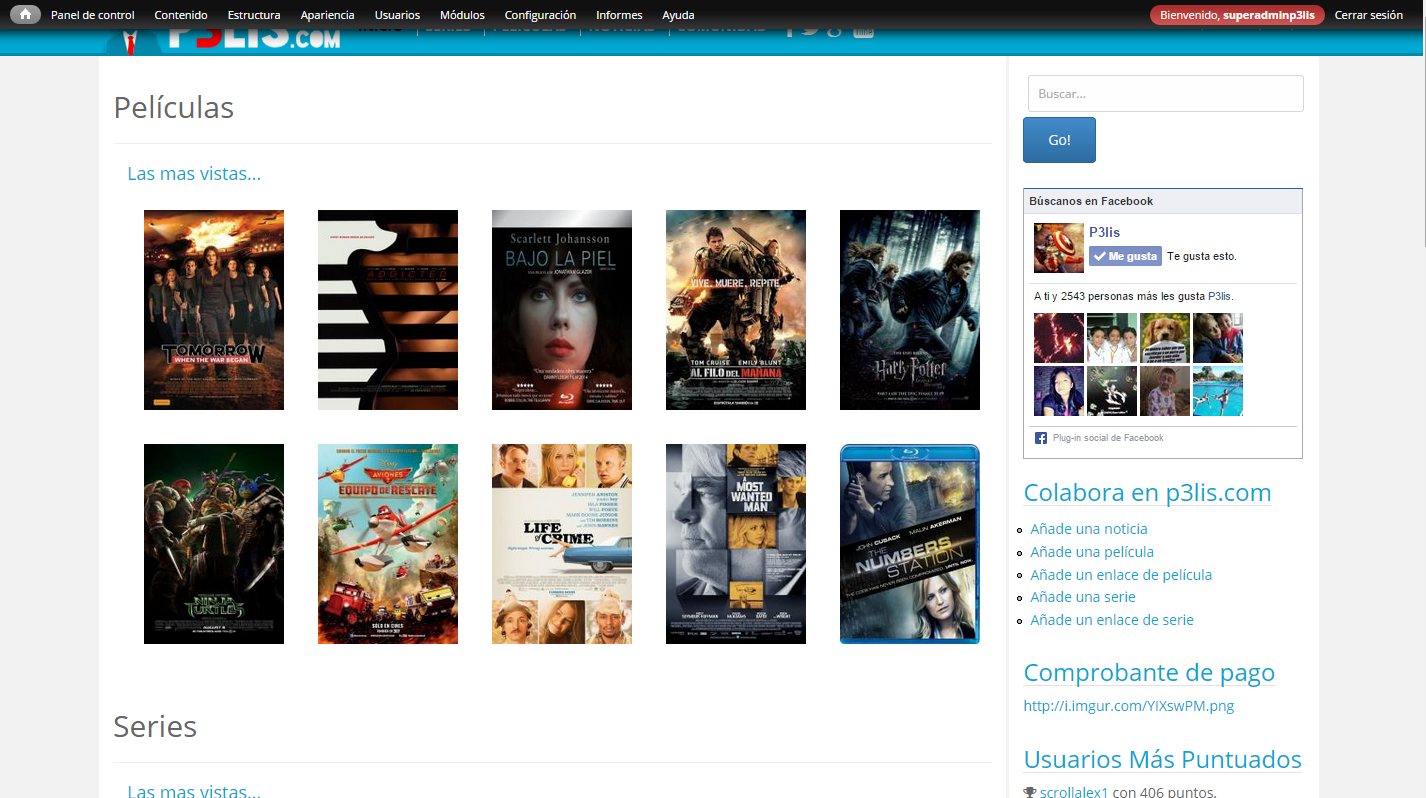Screen dimensions: 1426x798
Task: Open the Informes admin menu
Action: coord(619,15)
